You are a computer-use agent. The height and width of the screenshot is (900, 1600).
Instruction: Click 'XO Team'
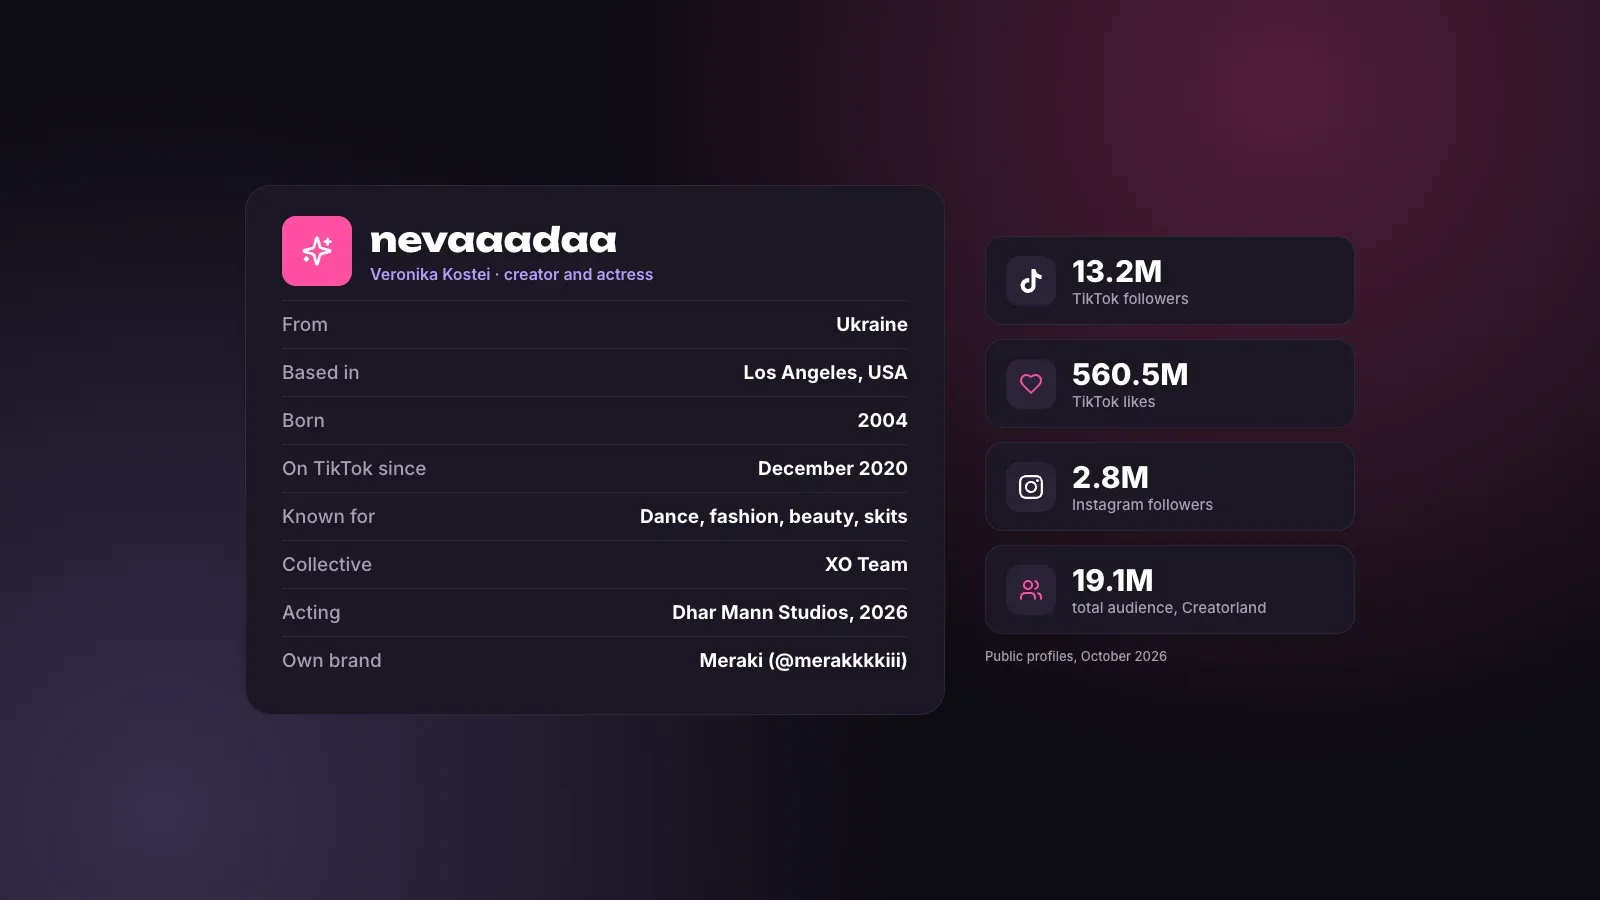point(866,564)
